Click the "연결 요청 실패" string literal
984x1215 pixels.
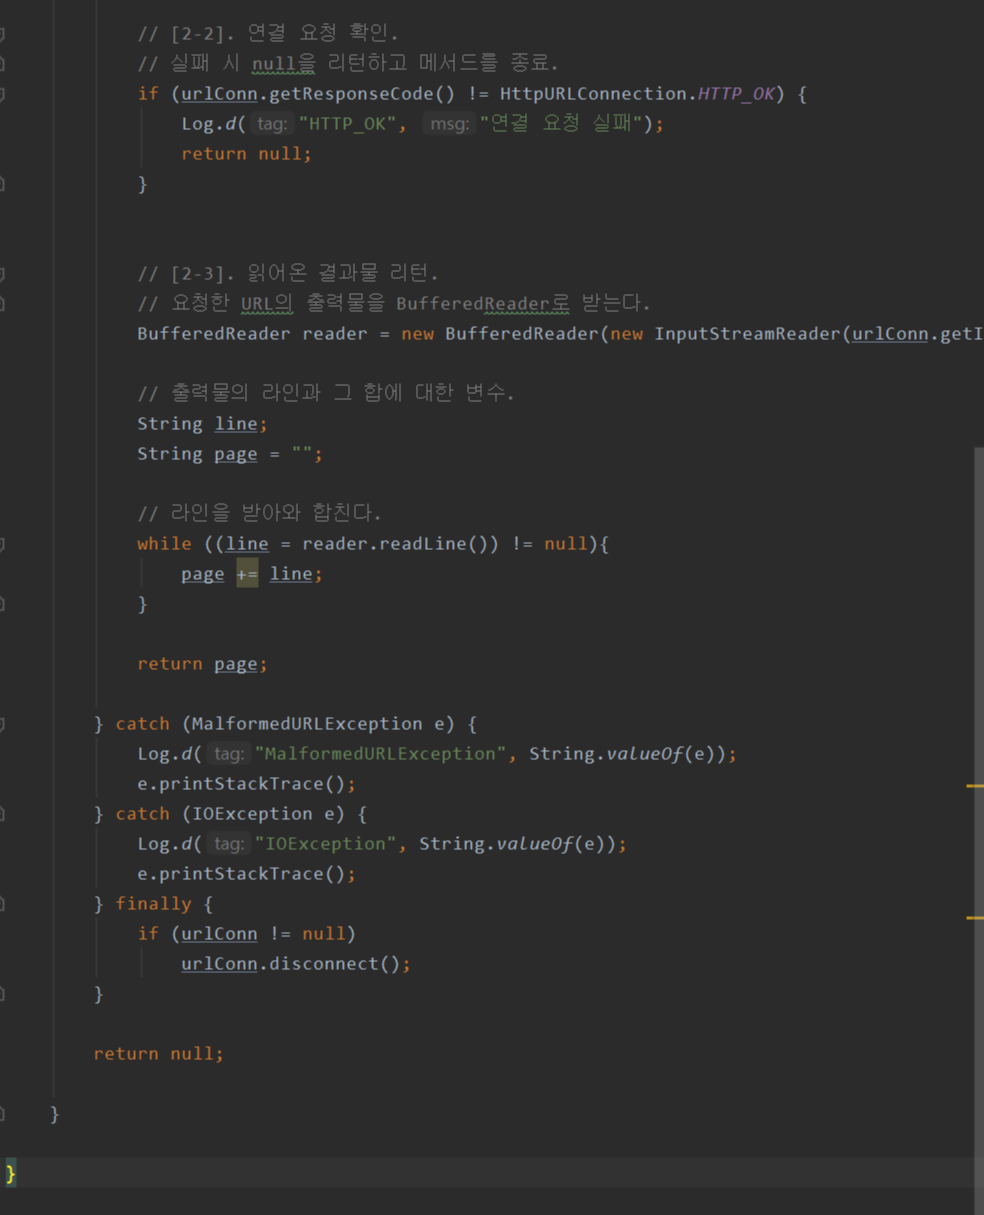(x=561, y=124)
